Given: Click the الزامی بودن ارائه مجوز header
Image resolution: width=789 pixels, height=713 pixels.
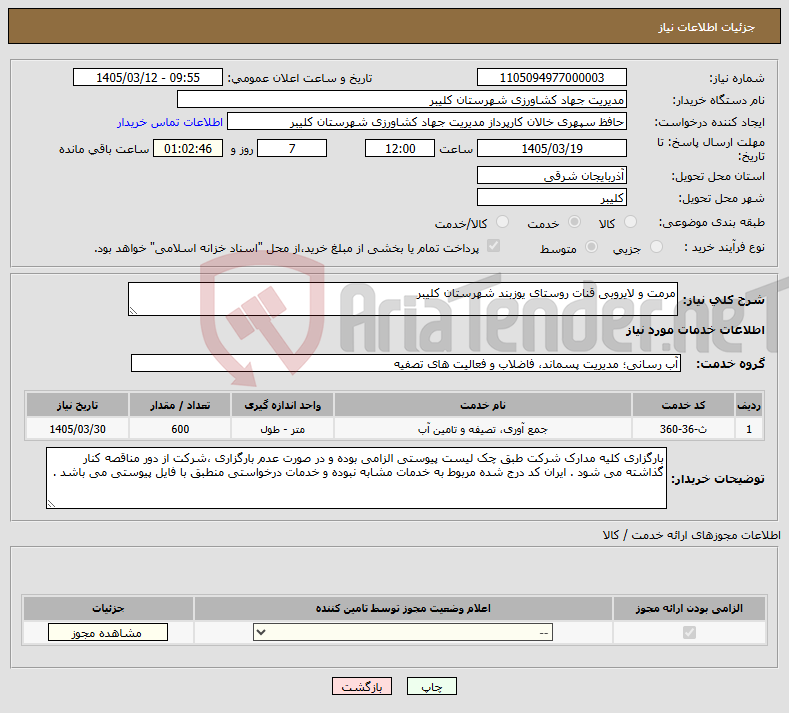Looking at the screenshot, I should click(x=689, y=608).
